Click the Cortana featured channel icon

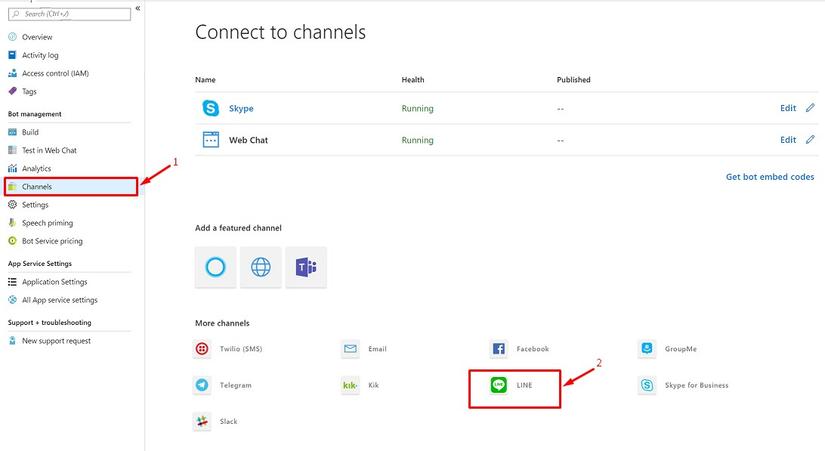[x=215, y=267]
